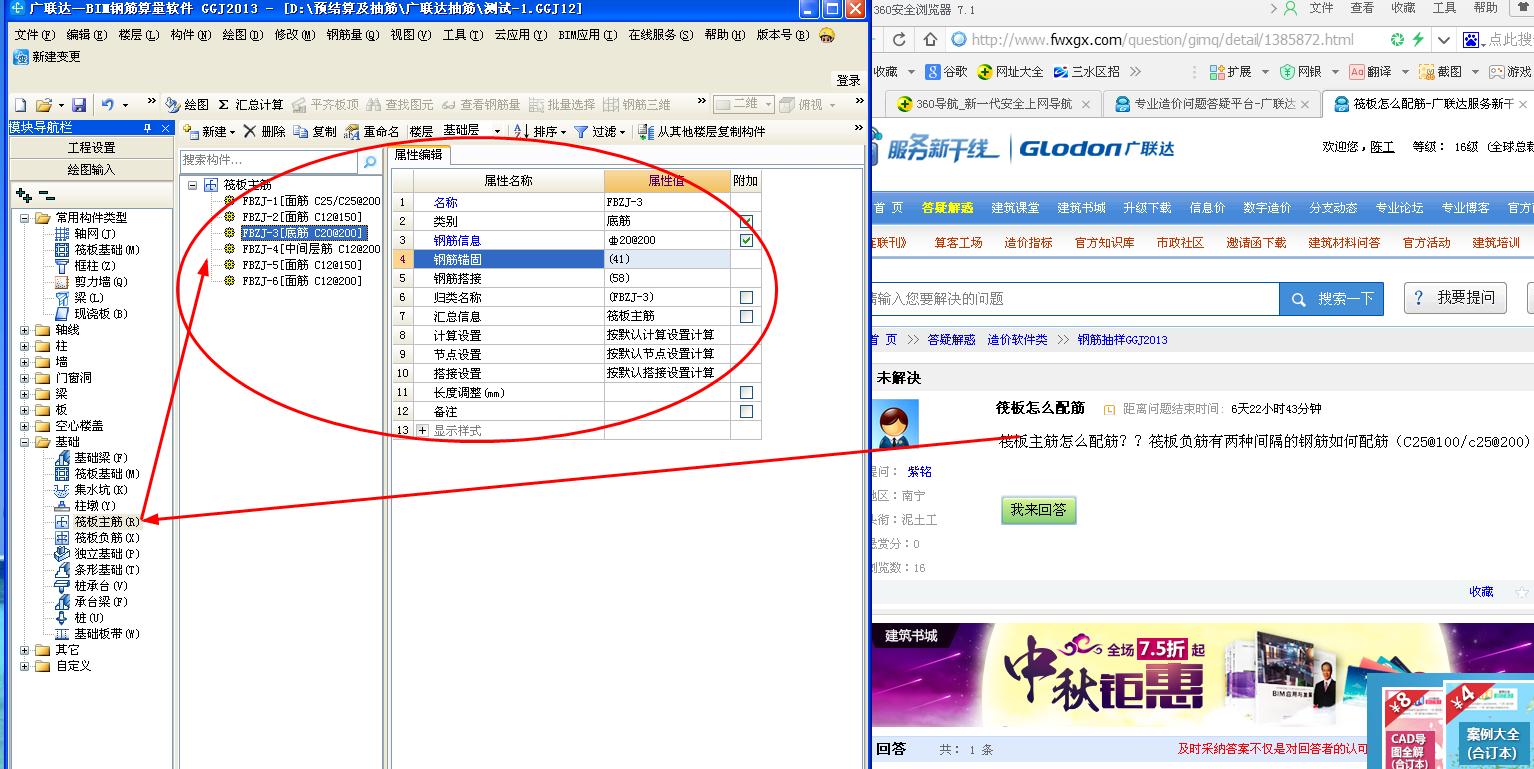This screenshot has width=1534, height=769.
Task: Select 筏板负筋(X) under 基础
Action: 97,538
